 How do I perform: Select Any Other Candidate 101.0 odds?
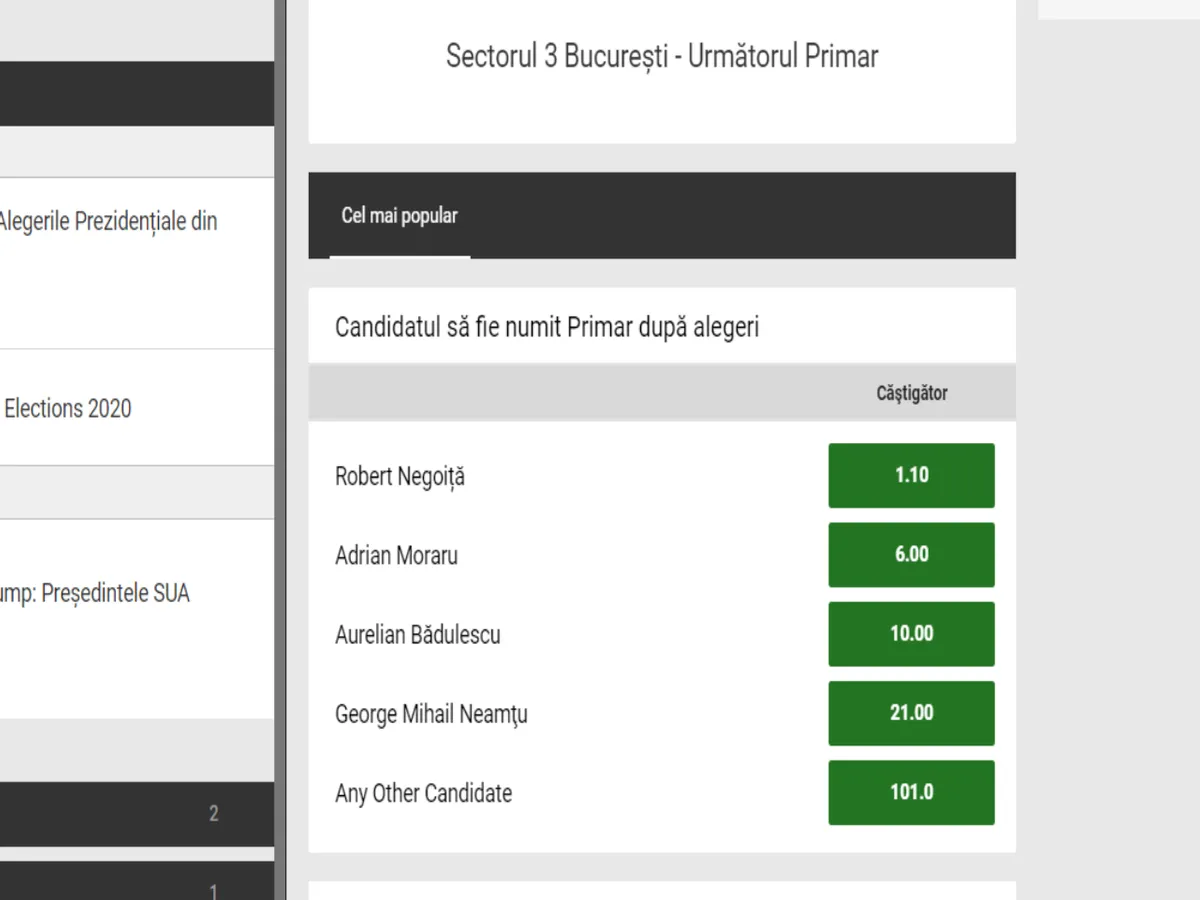pyautogui.click(x=911, y=792)
